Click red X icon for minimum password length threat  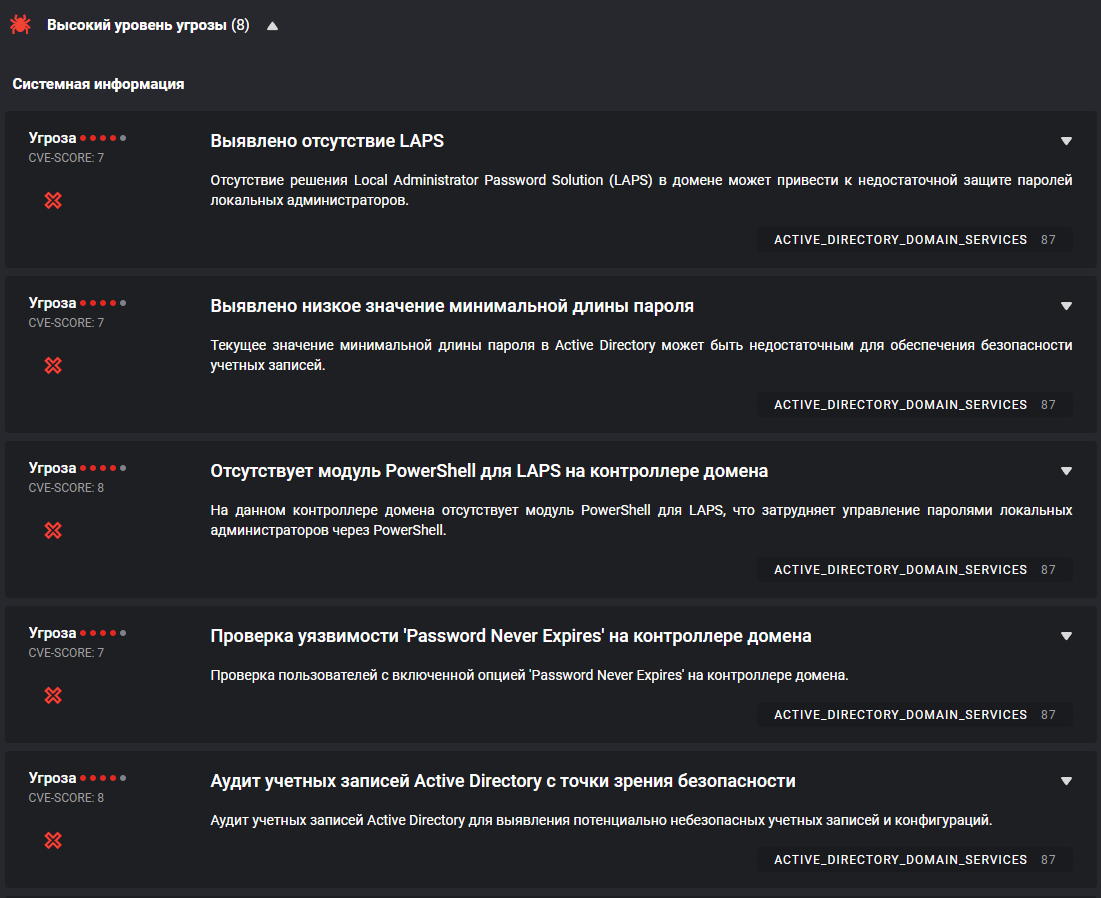pos(54,366)
